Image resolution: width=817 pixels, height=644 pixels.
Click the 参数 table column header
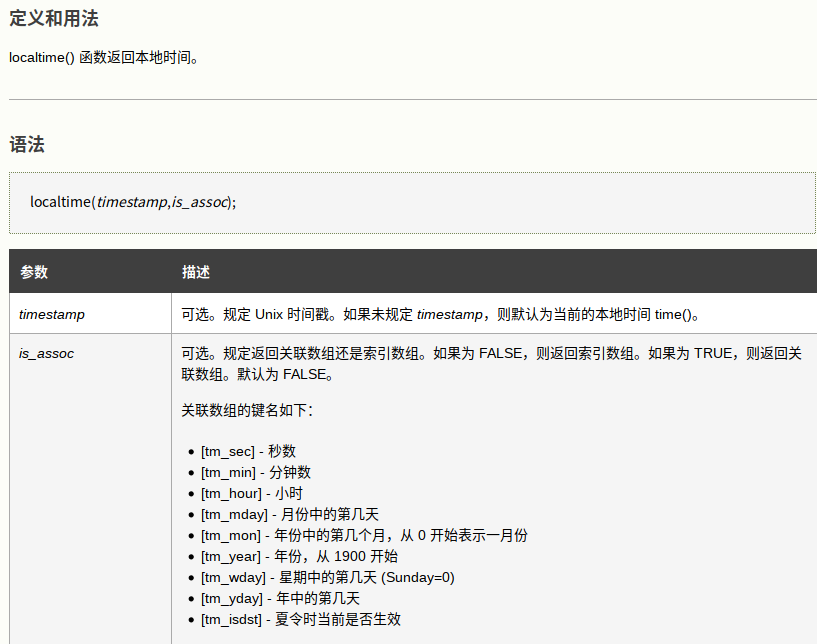pos(34,272)
